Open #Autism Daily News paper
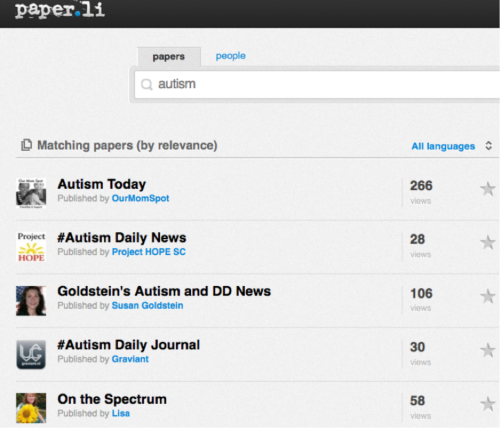This screenshot has width=500, height=428. click(122, 238)
